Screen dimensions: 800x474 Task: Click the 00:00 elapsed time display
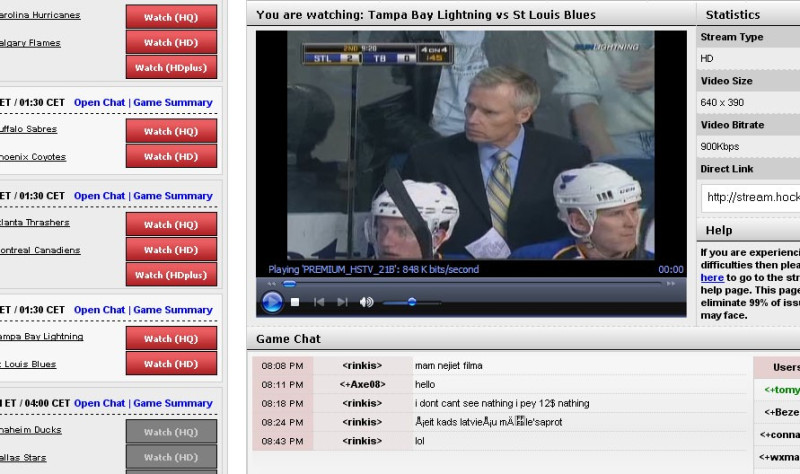670,269
